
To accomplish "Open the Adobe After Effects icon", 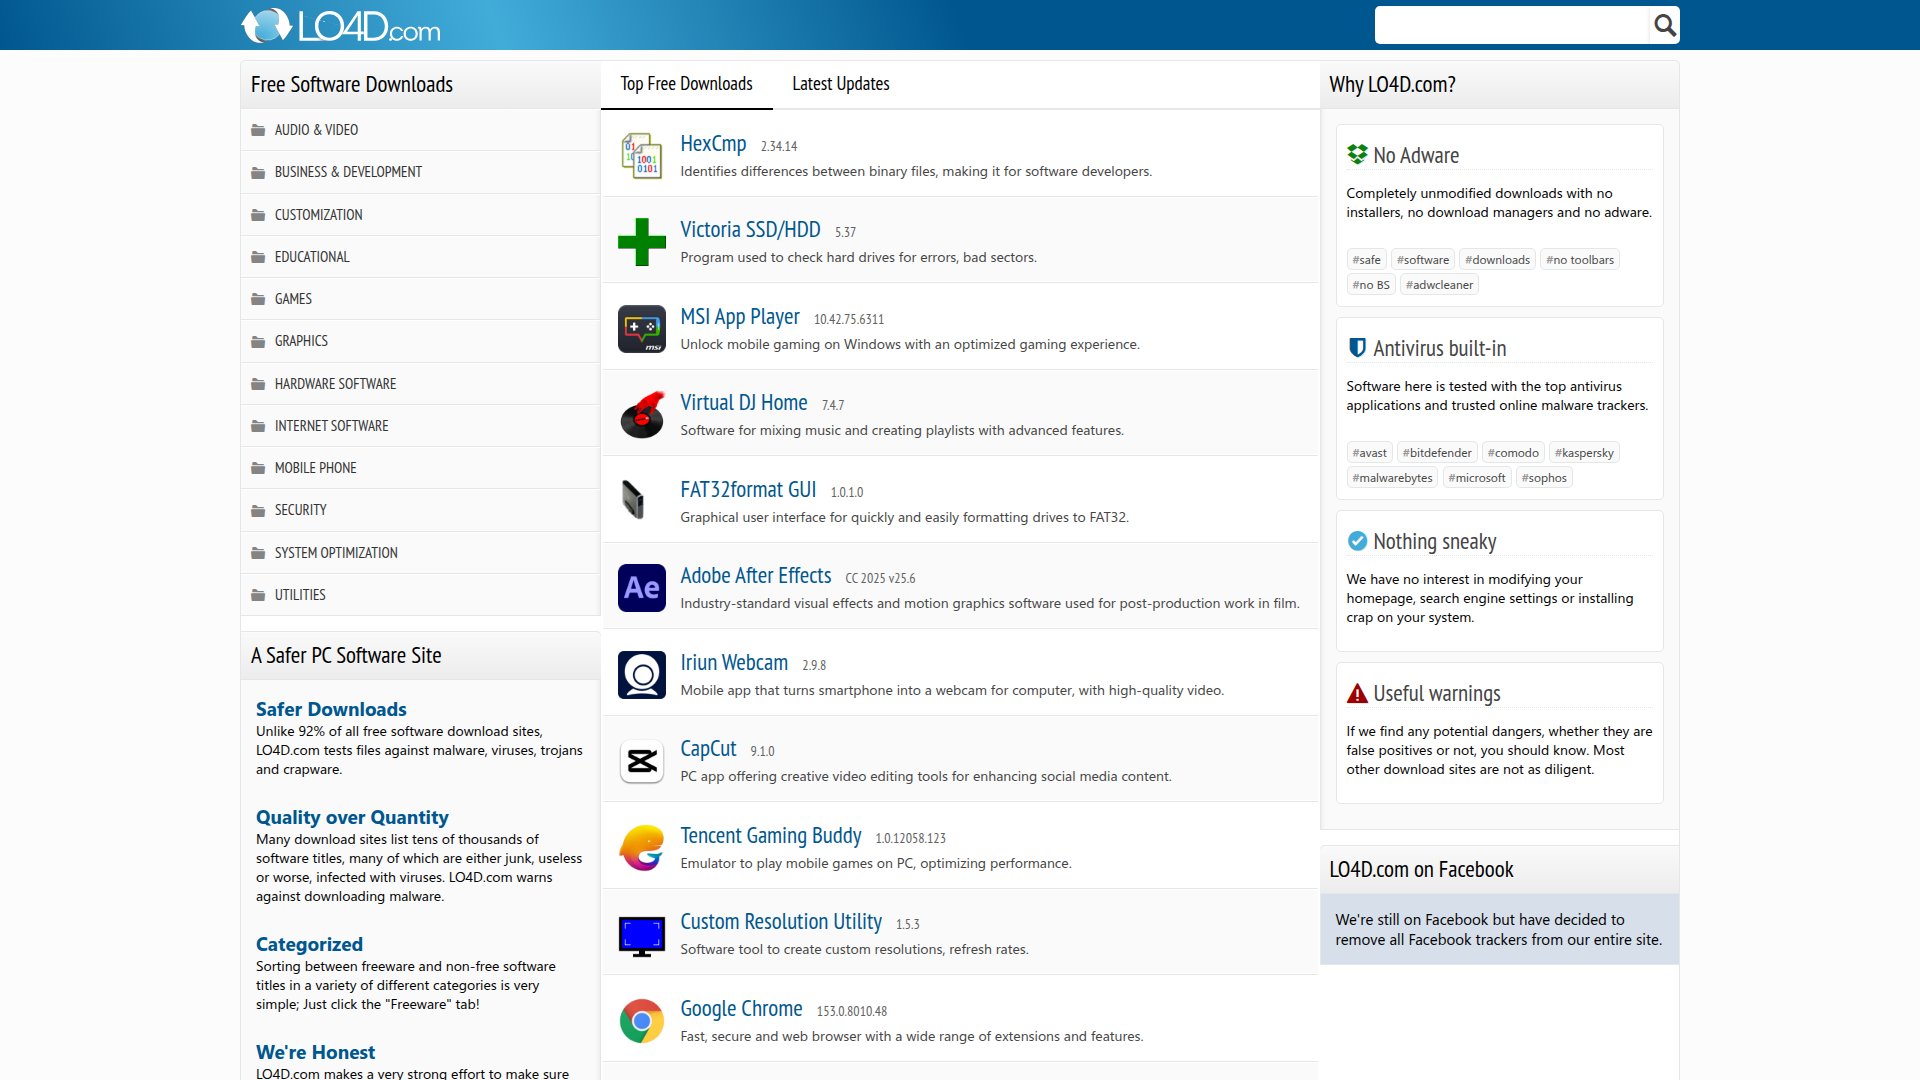I will (x=642, y=588).
